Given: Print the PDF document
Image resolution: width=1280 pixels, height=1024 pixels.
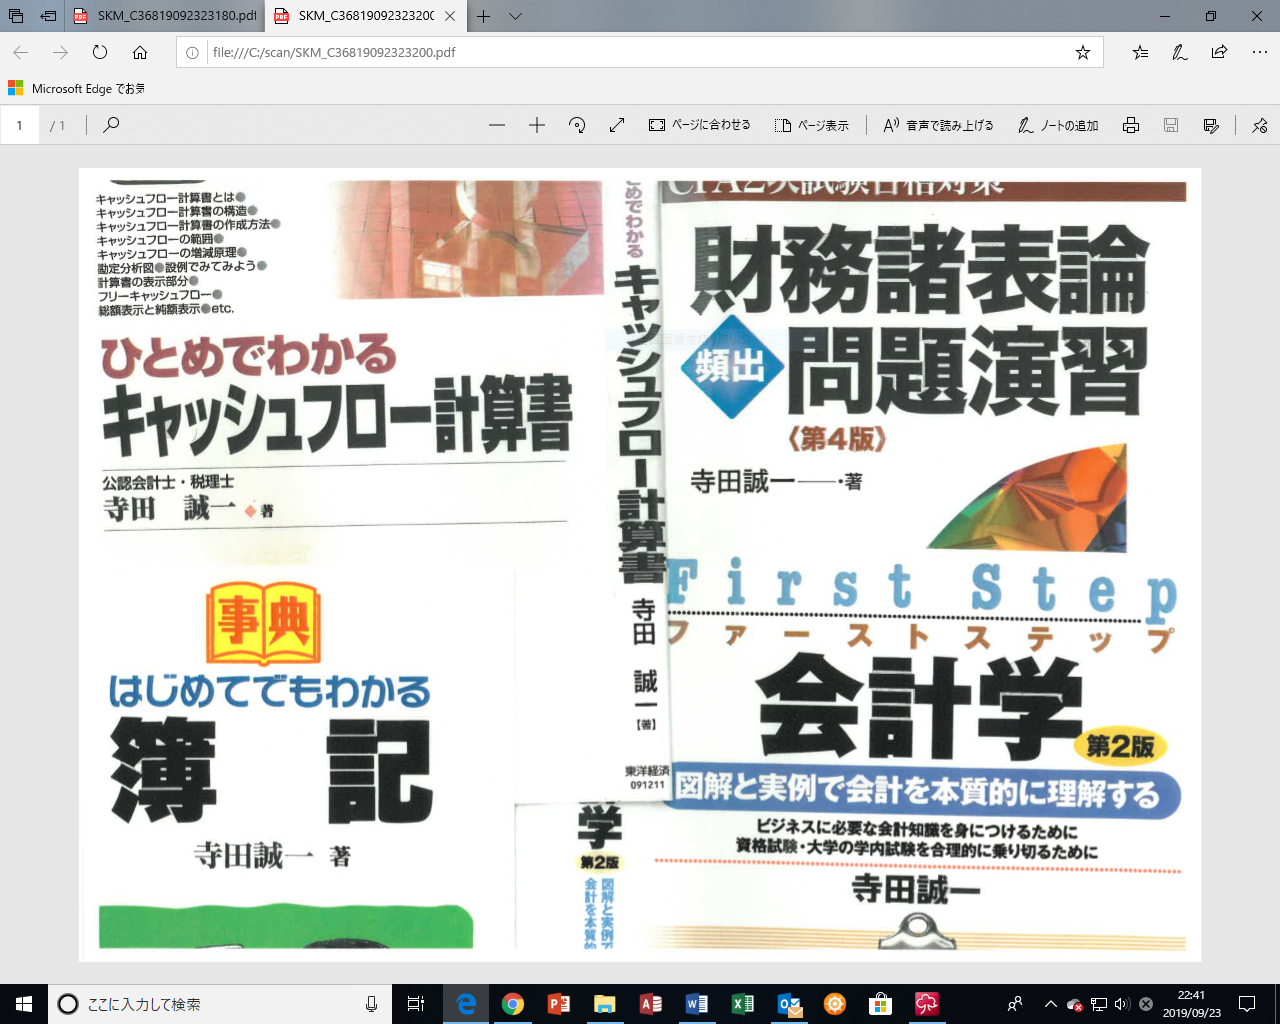Looking at the screenshot, I should click(x=1130, y=124).
